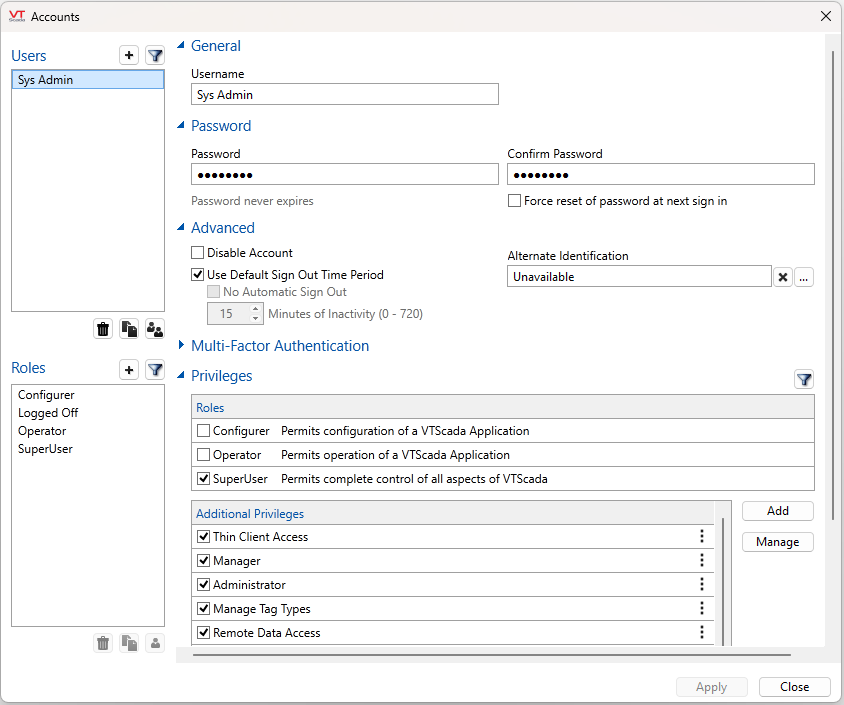This screenshot has width=844, height=705.
Task: Click the Manage button
Action: pos(777,542)
